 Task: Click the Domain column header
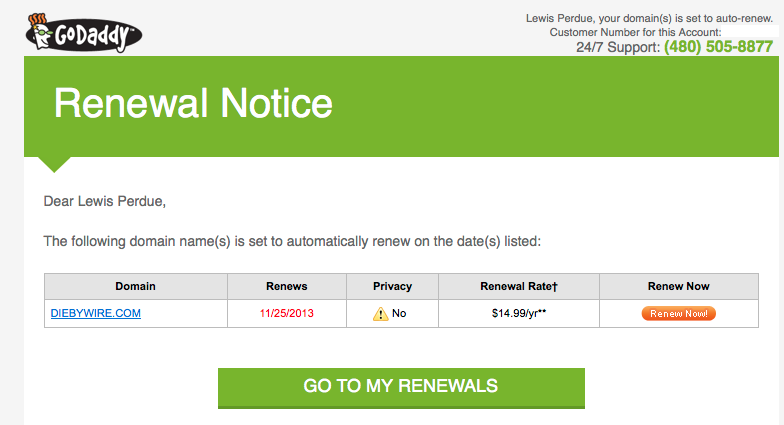point(136,286)
